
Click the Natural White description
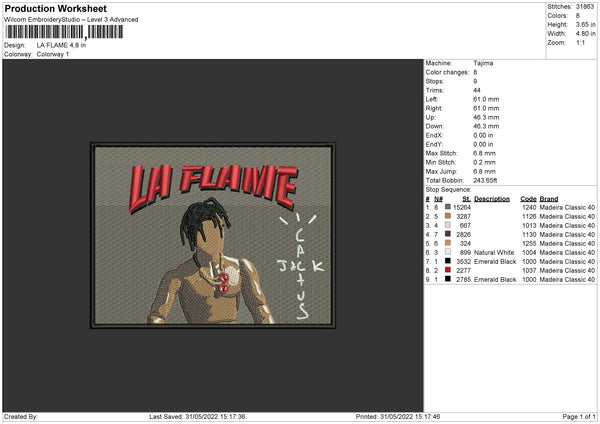coord(494,253)
